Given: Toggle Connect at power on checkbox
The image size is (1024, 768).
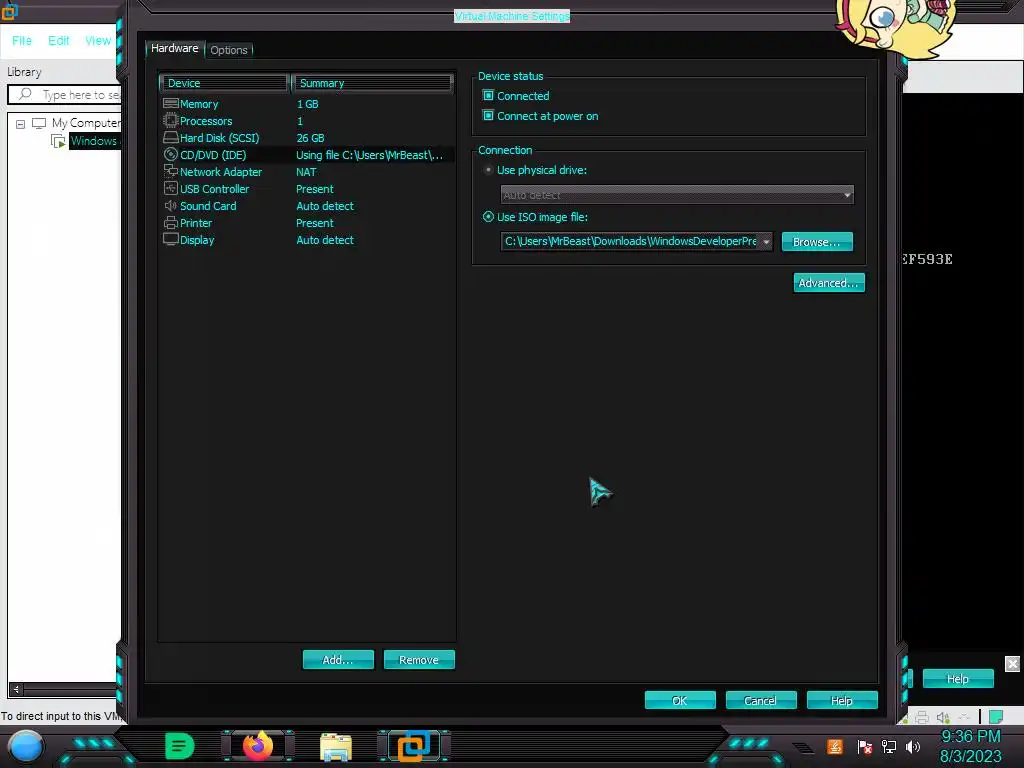Looking at the screenshot, I should click(x=488, y=116).
